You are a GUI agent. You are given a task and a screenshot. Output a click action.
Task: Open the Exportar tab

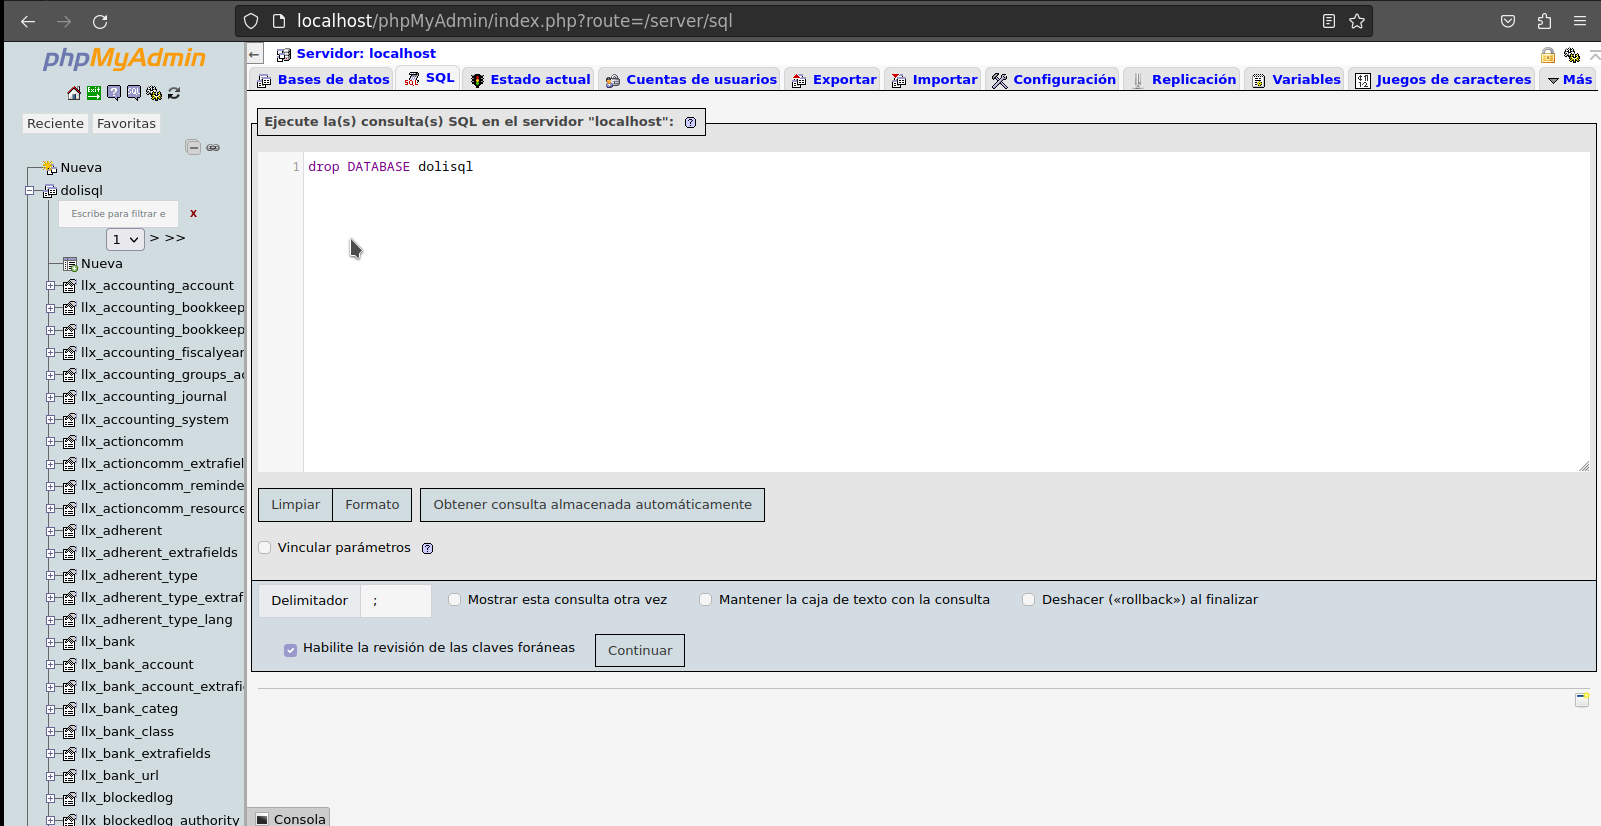[834, 80]
